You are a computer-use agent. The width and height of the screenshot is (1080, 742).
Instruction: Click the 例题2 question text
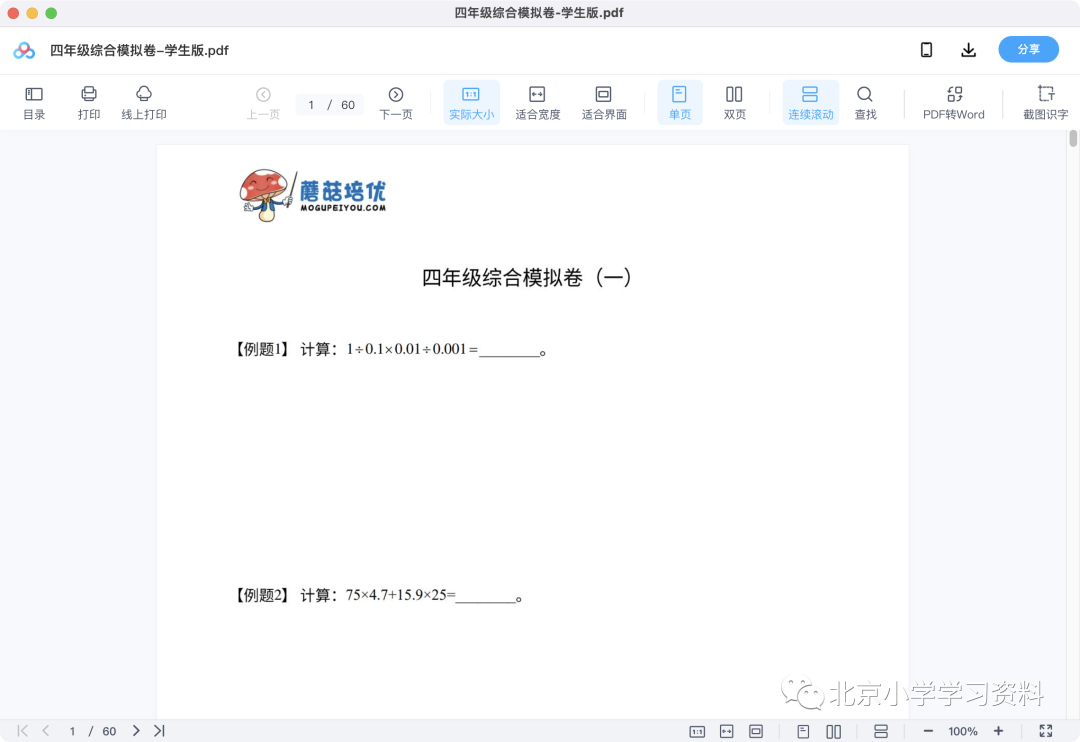click(x=377, y=596)
